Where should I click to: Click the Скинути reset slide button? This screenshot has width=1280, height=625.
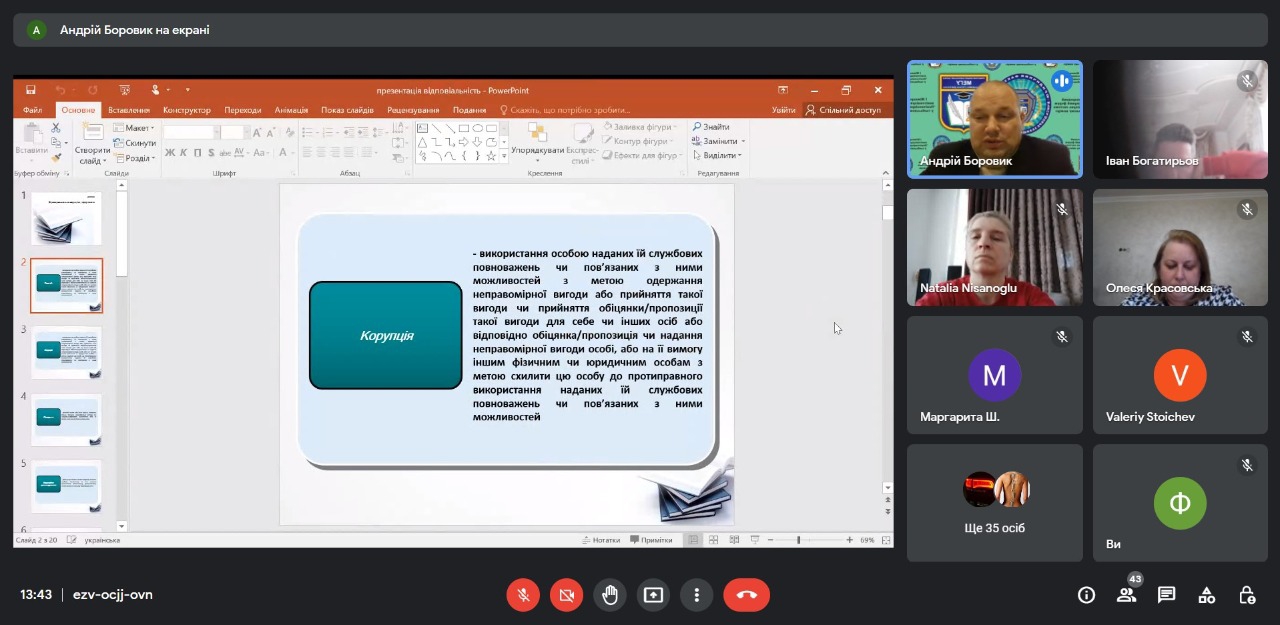135,143
